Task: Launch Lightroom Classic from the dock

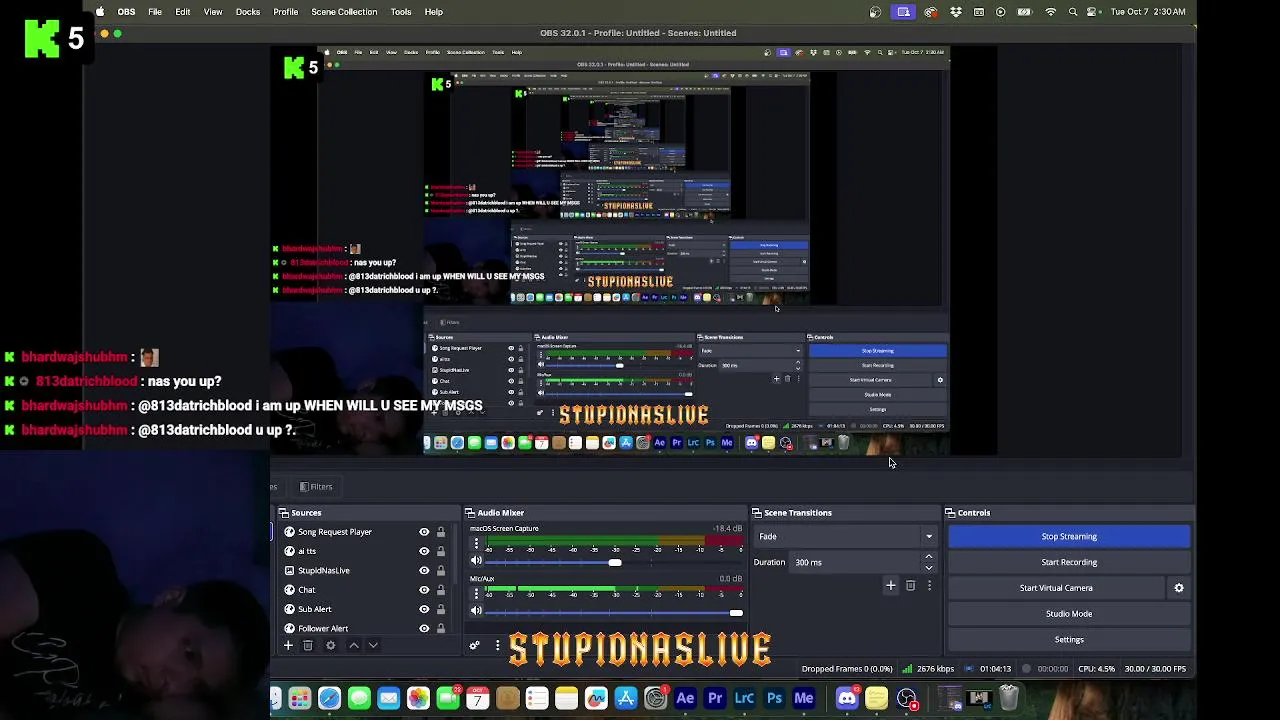Action: coord(744,698)
